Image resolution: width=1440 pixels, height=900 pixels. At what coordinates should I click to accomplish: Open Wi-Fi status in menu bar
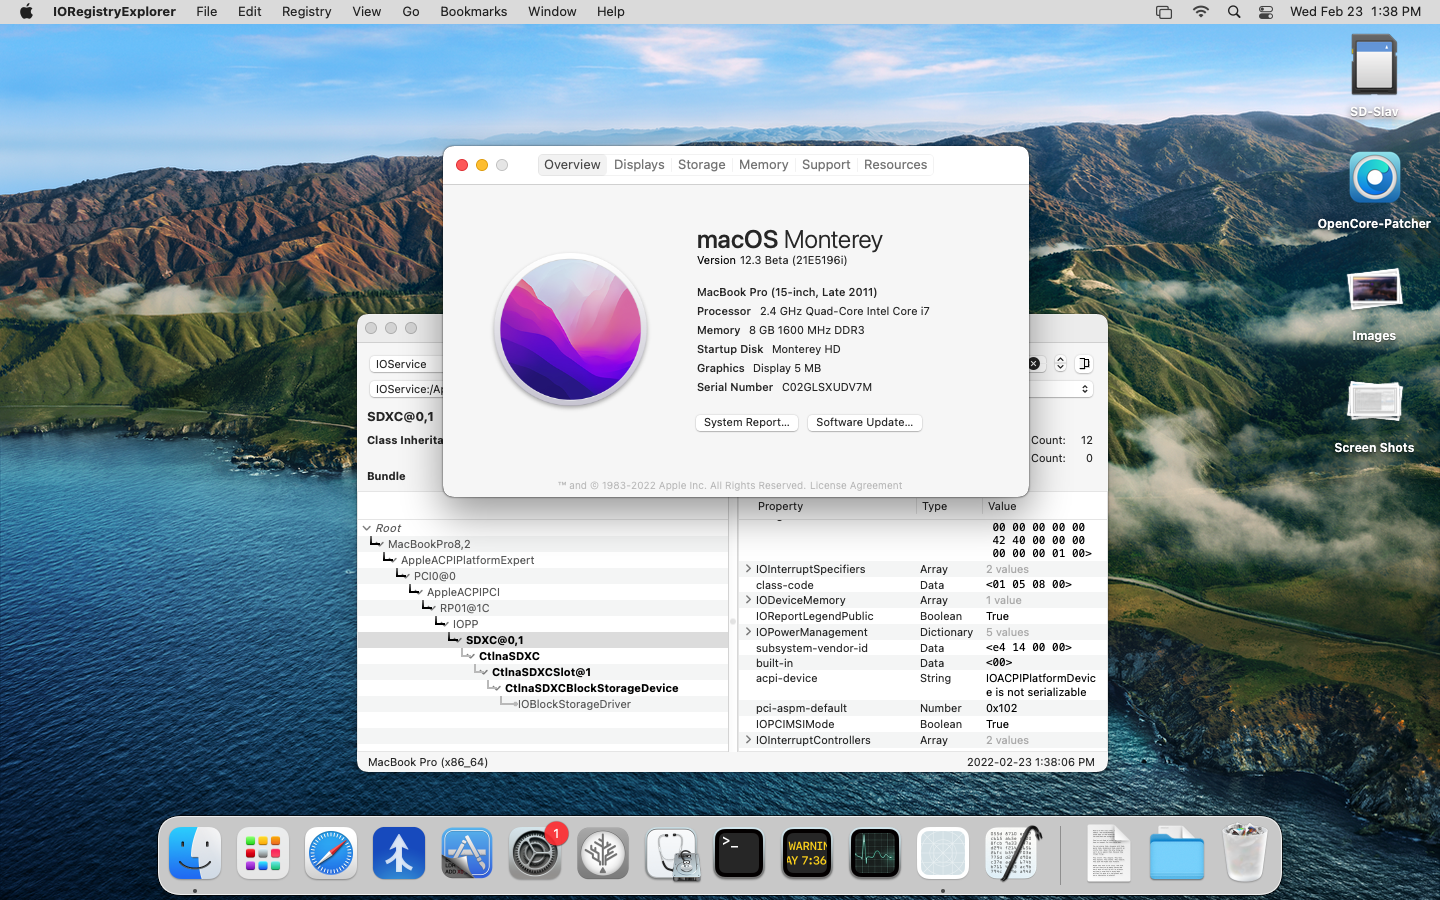click(x=1200, y=12)
